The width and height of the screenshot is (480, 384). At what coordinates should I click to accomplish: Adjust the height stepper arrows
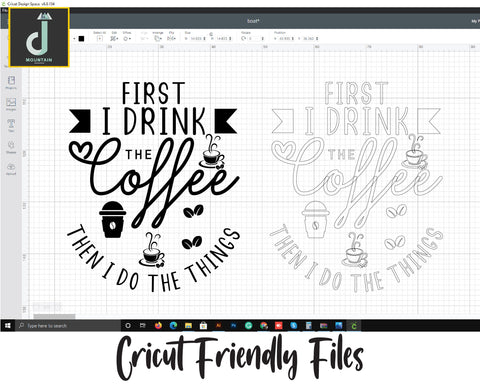[230, 39]
